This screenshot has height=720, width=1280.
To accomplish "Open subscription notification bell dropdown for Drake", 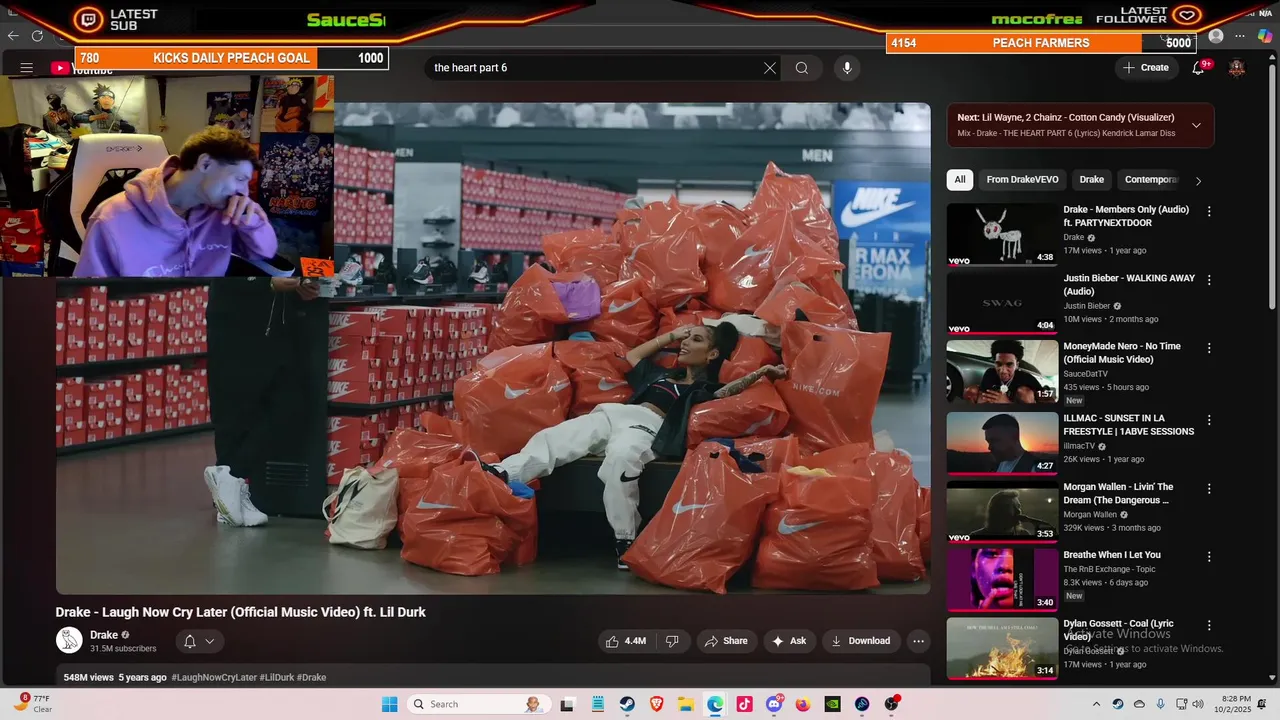I will [x=198, y=641].
